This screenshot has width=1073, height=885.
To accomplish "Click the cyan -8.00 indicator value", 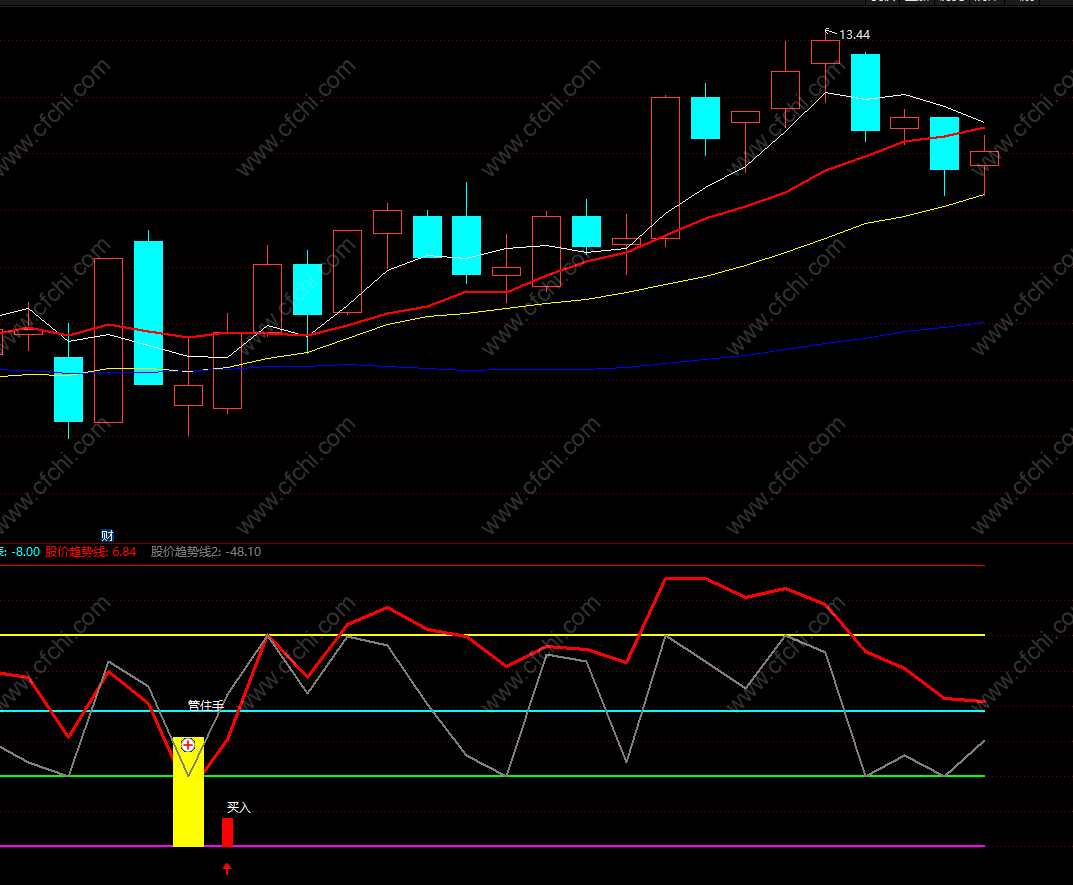I will (x=26, y=552).
